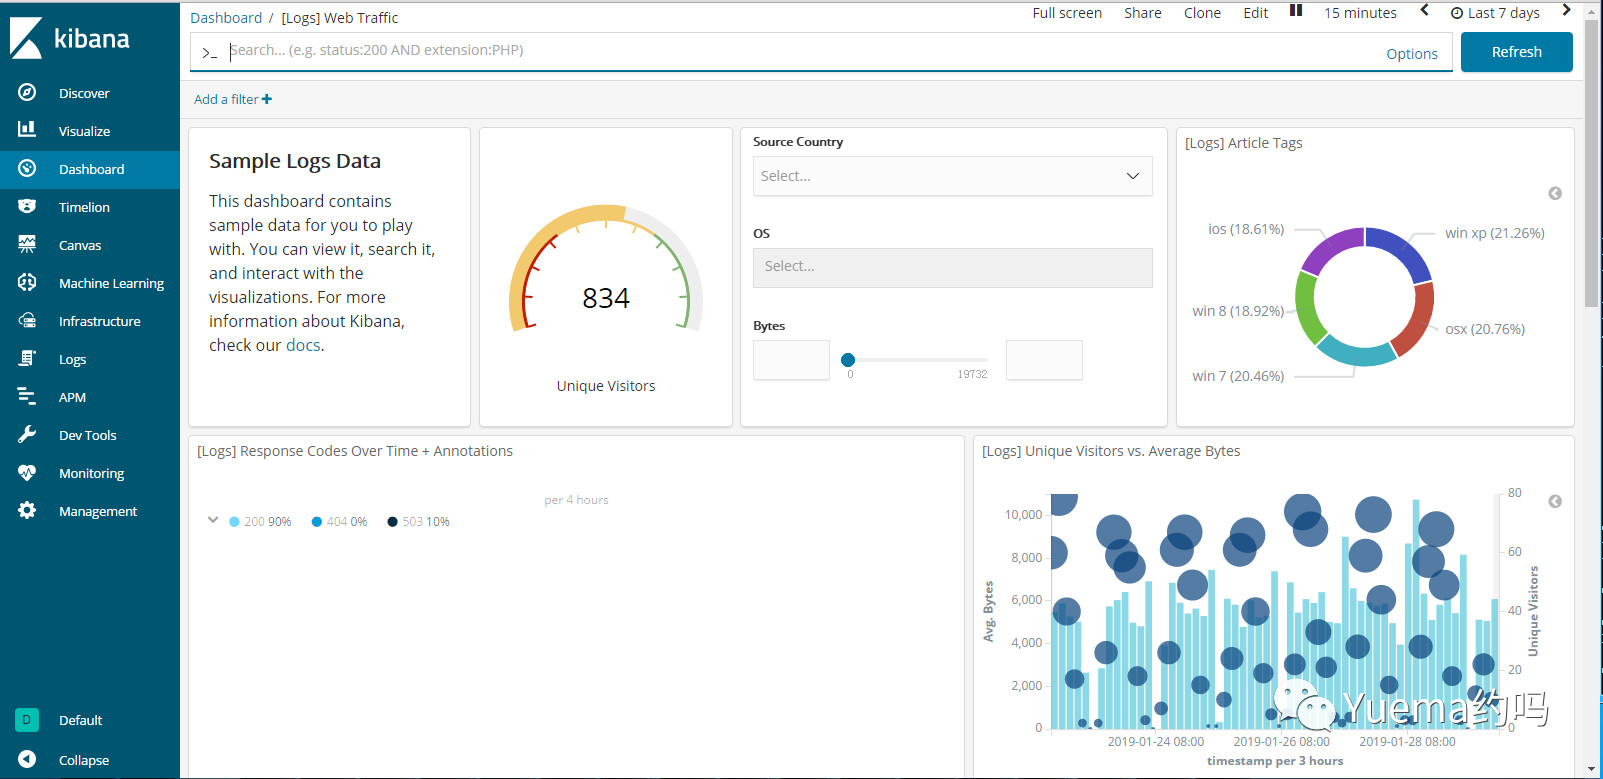Toggle Article Tags legend arrow

[1555, 193]
